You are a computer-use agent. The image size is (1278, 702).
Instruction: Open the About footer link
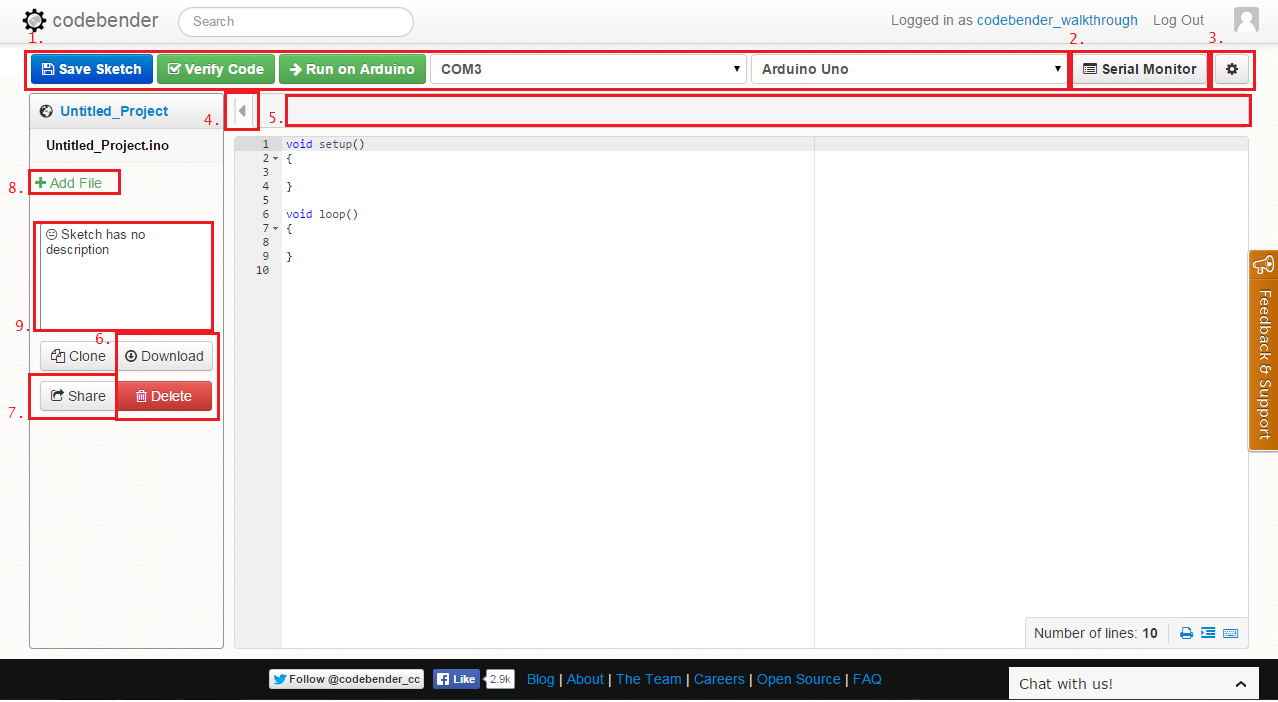click(585, 679)
